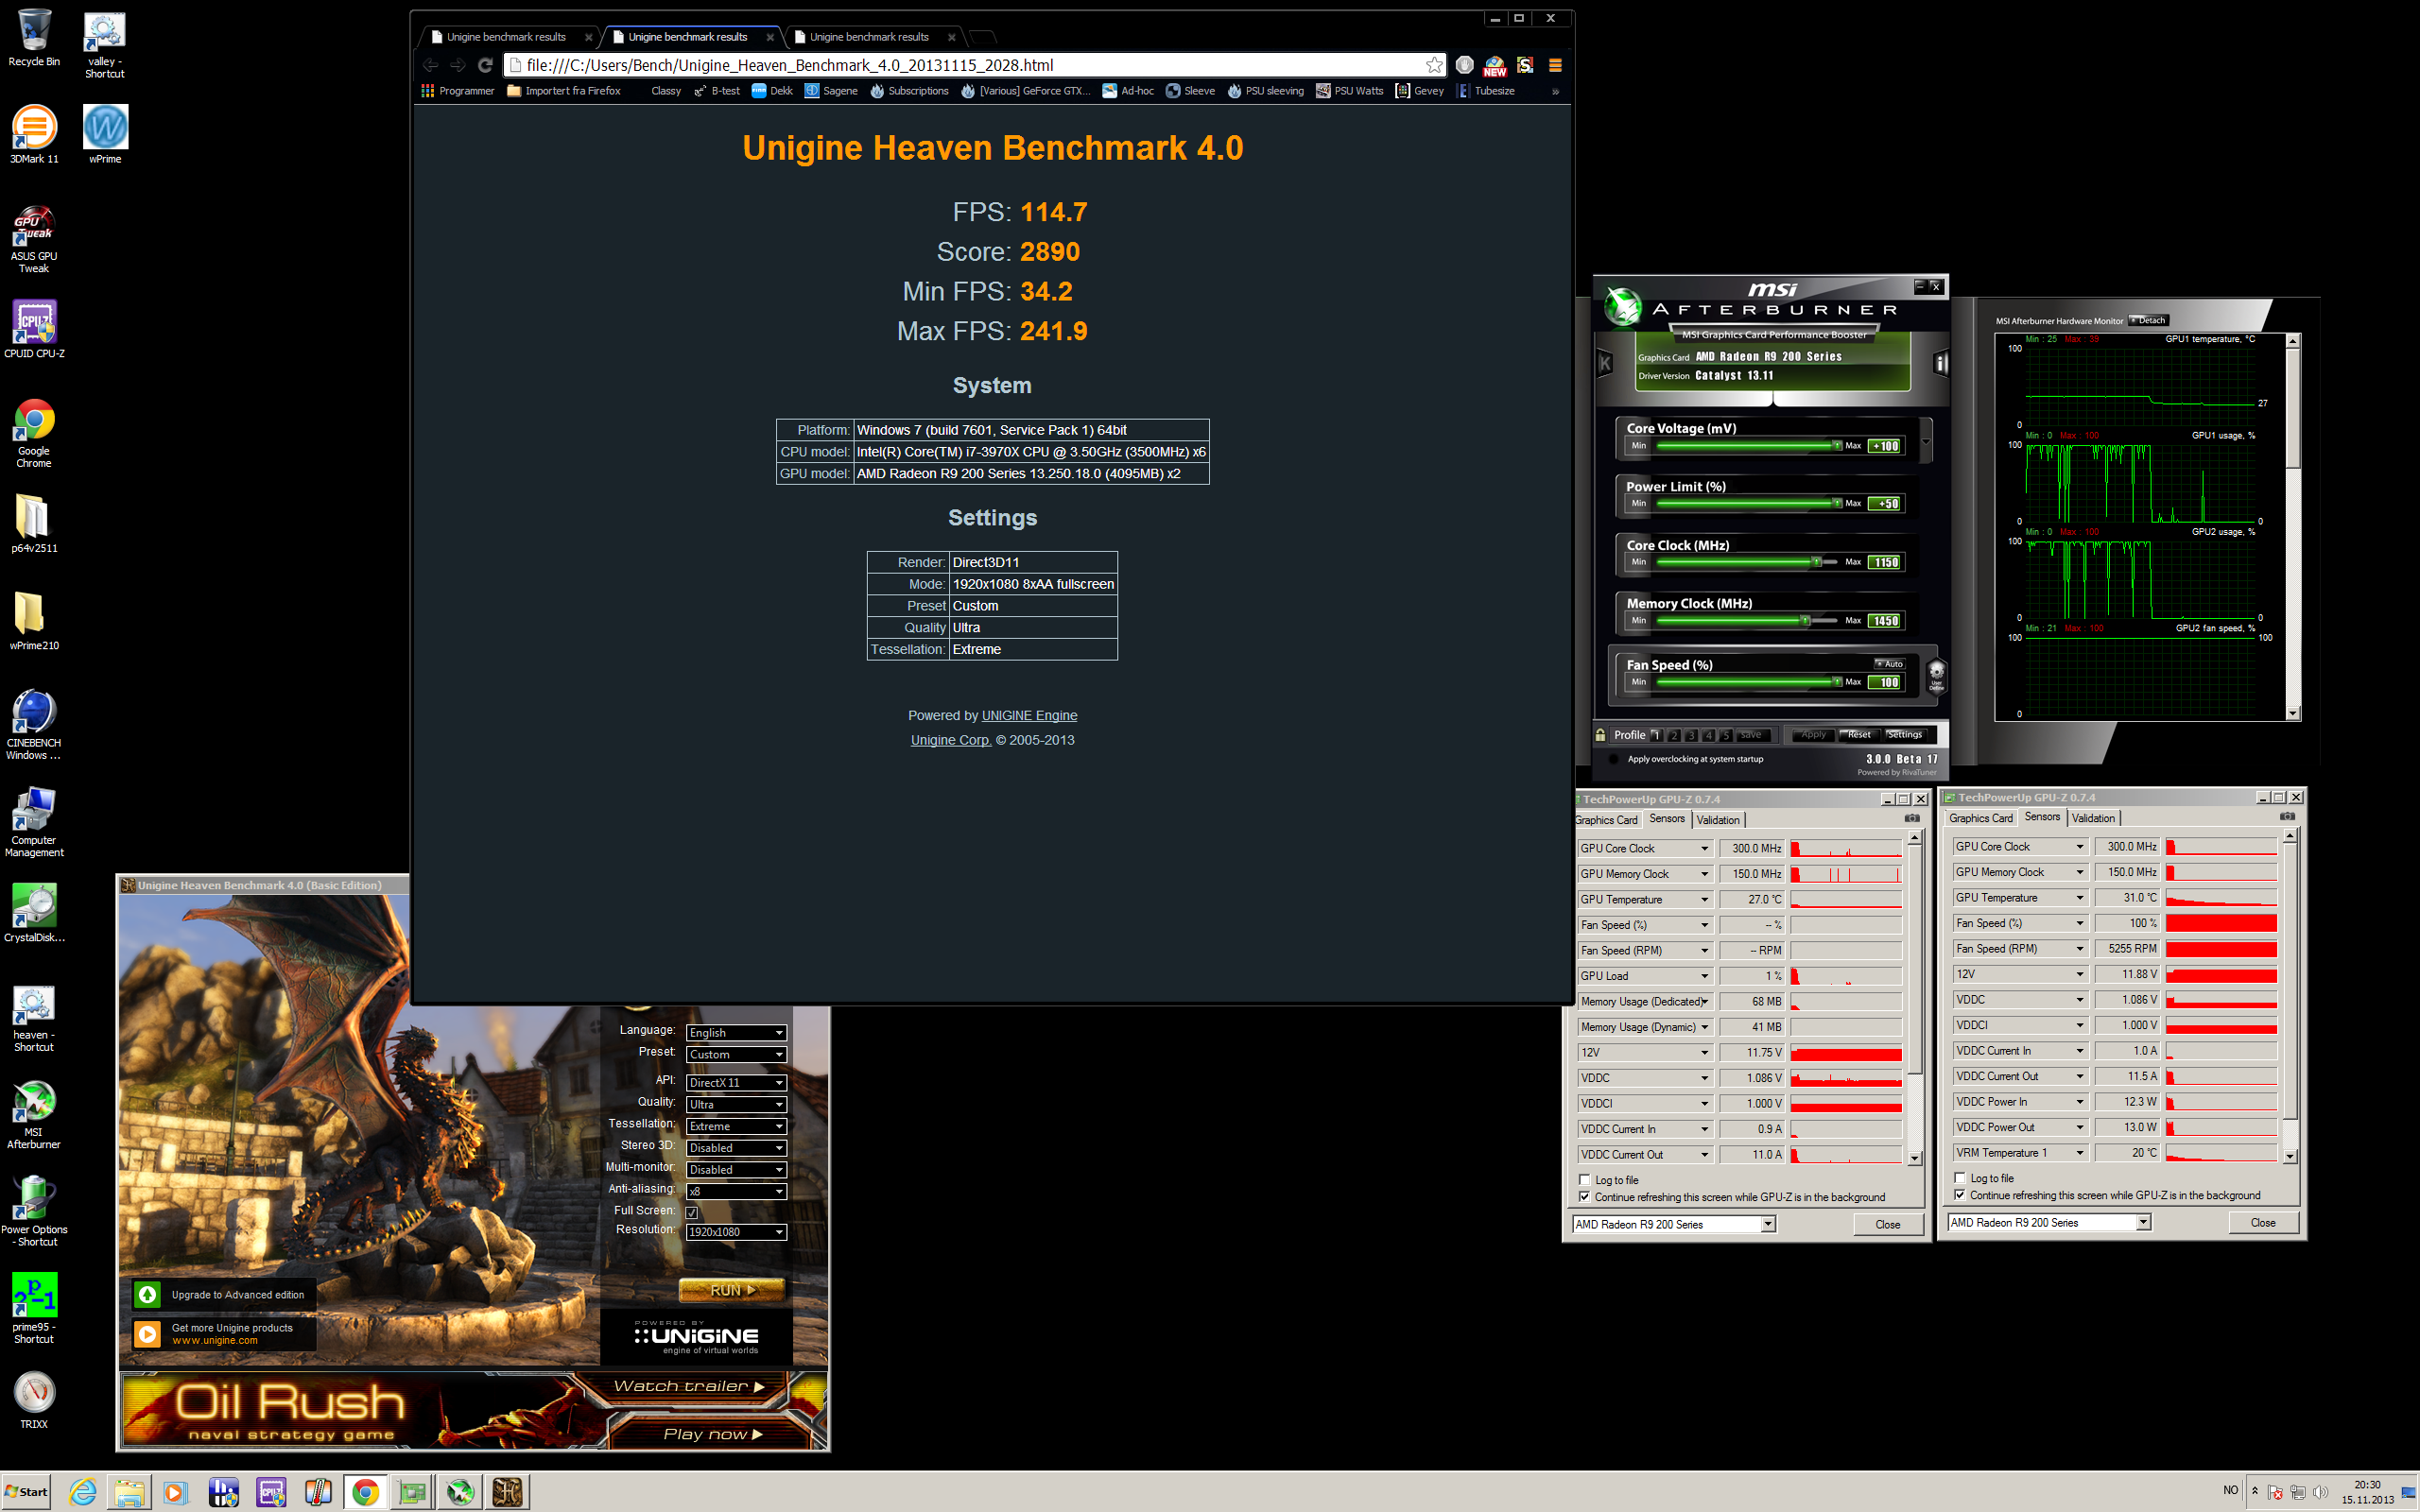Screen dimensions: 2420x1512
Task: Click the Afterburner info (i) side button
Action: click(x=1940, y=363)
